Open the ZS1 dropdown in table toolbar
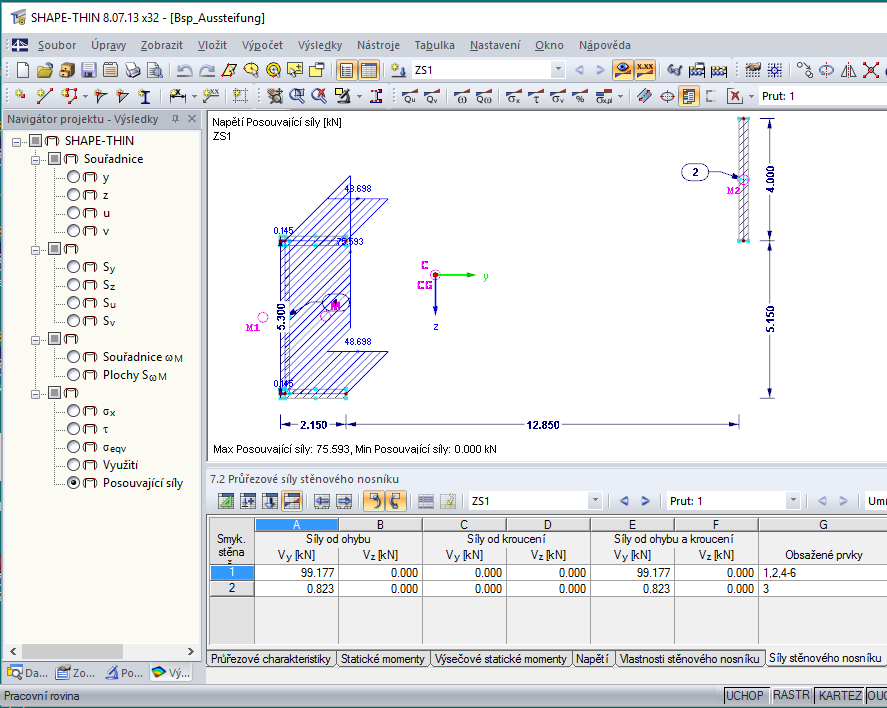Image resolution: width=887 pixels, height=708 pixels. 595,500
